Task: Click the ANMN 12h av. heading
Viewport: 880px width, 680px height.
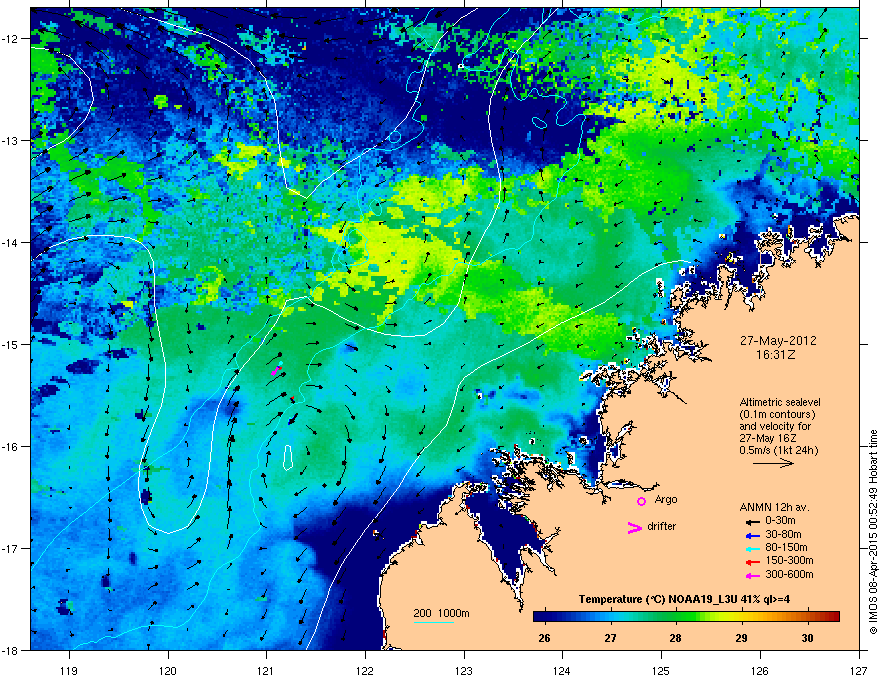Action: coord(774,507)
